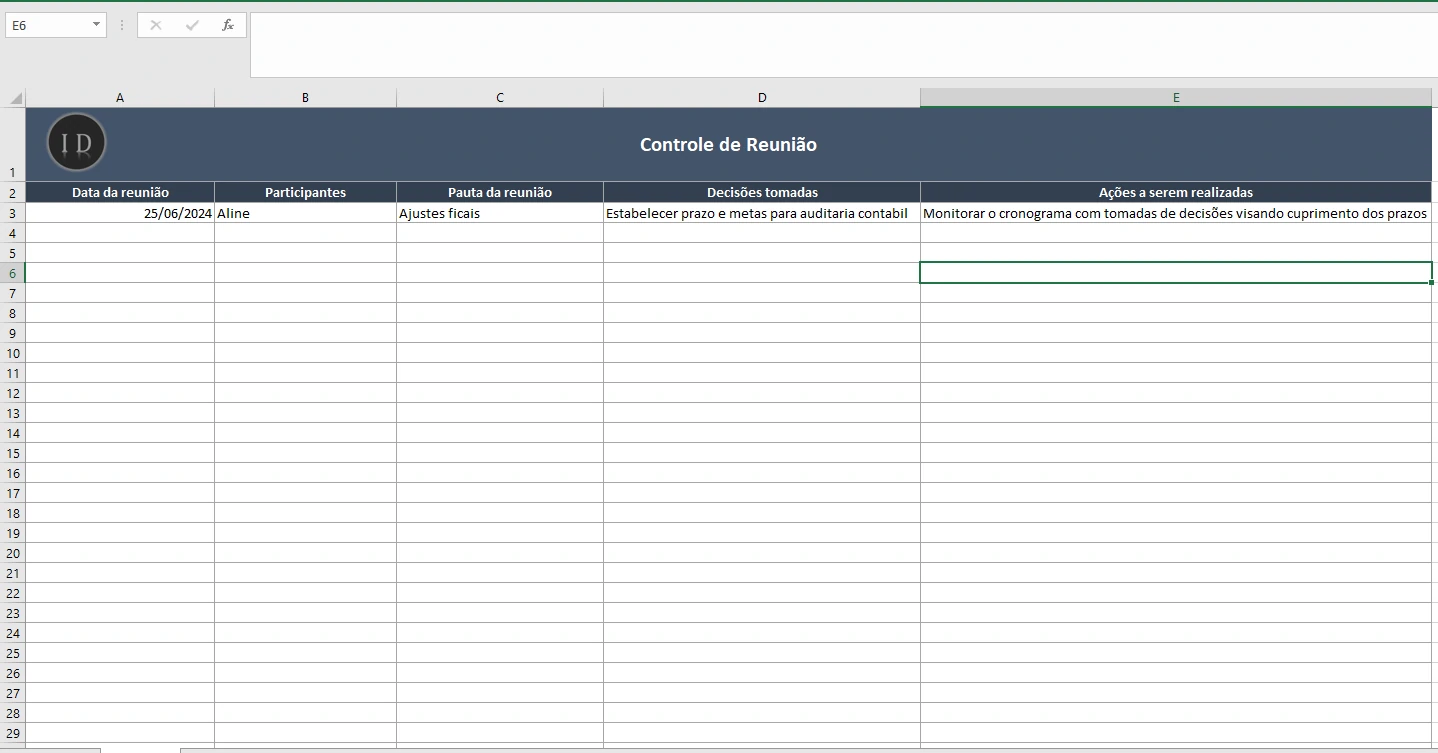Select column D header
Screen dimensions: 1438x753
point(761,98)
